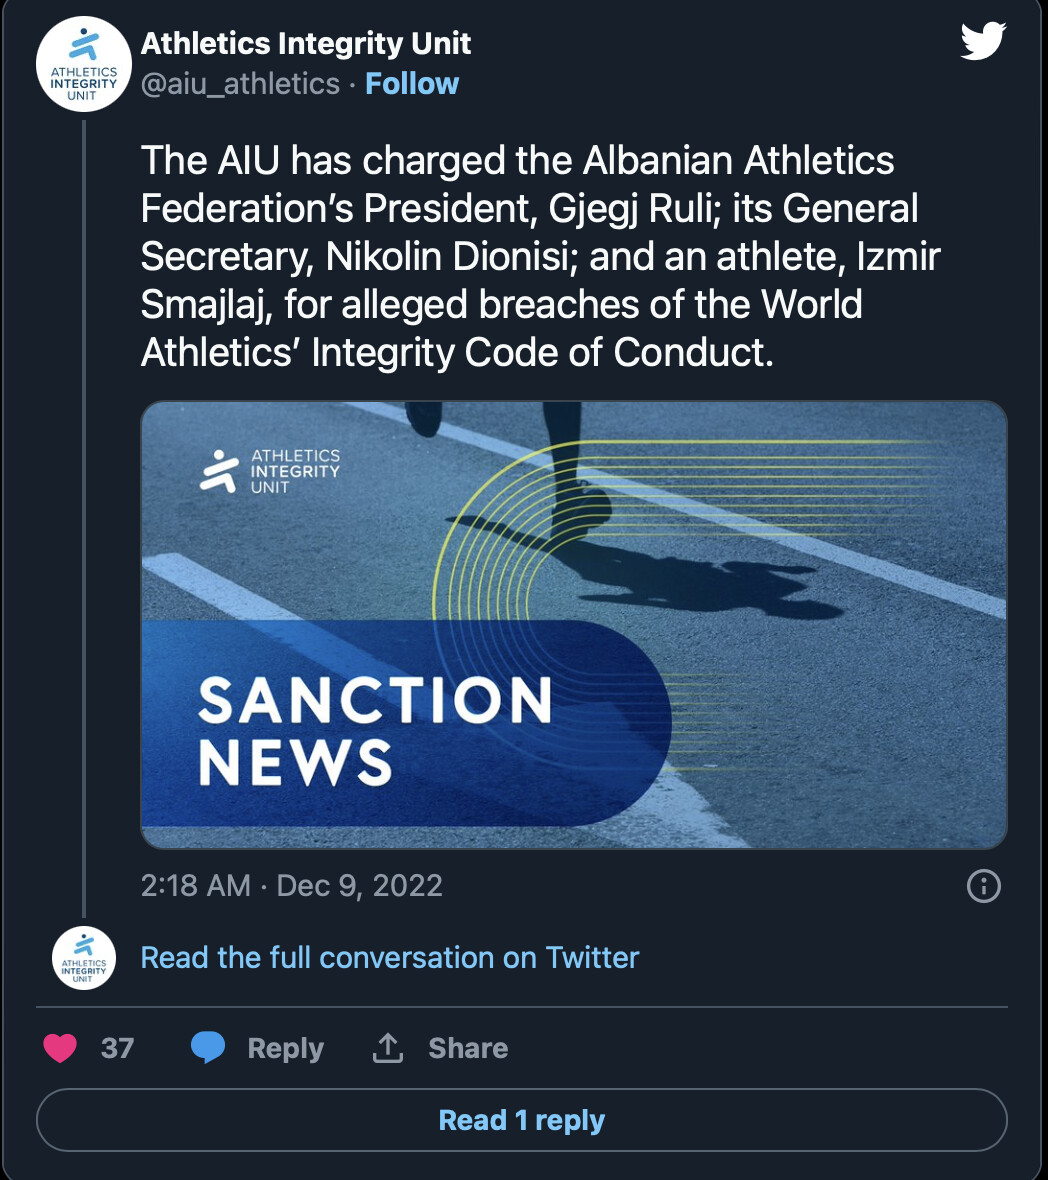
Task: Open the Athletics Integrity Unit display name
Action: pyautogui.click(x=306, y=43)
